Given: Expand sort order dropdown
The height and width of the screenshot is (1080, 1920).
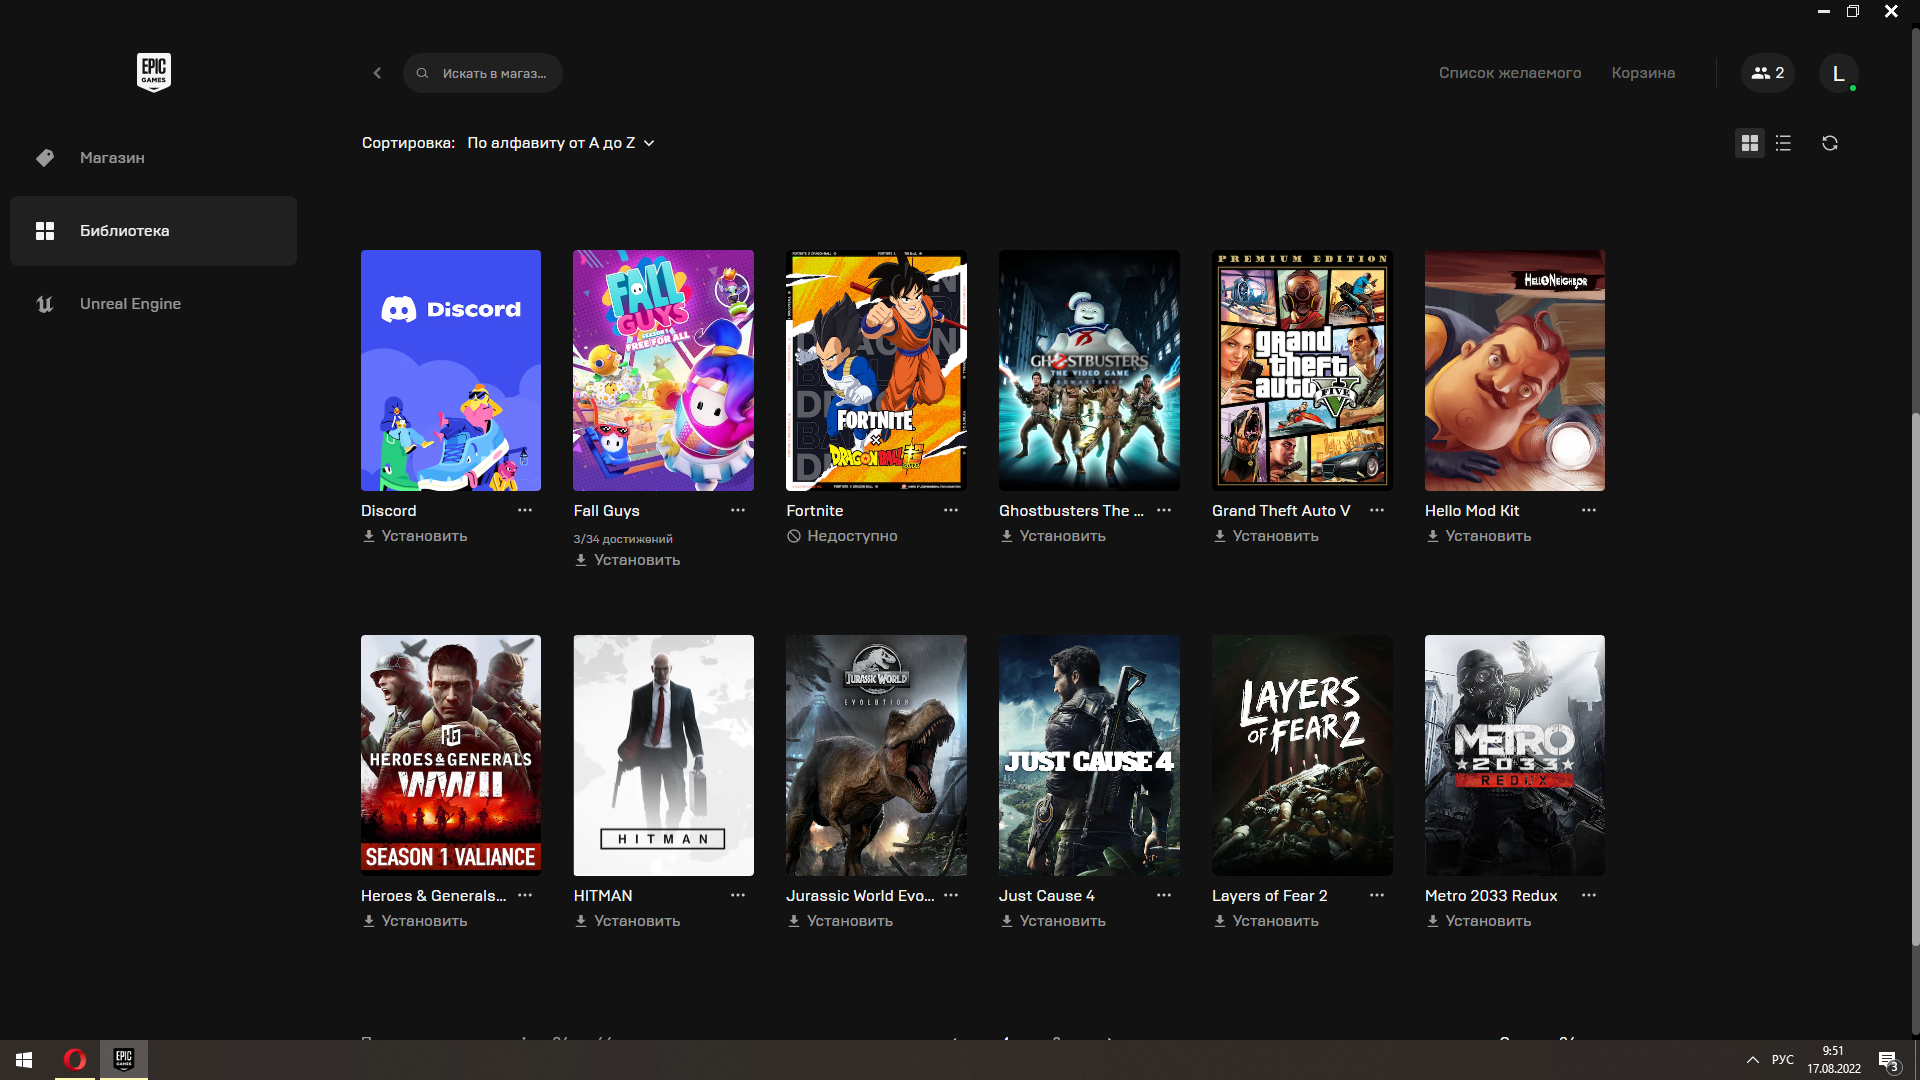Looking at the screenshot, I should [561, 143].
